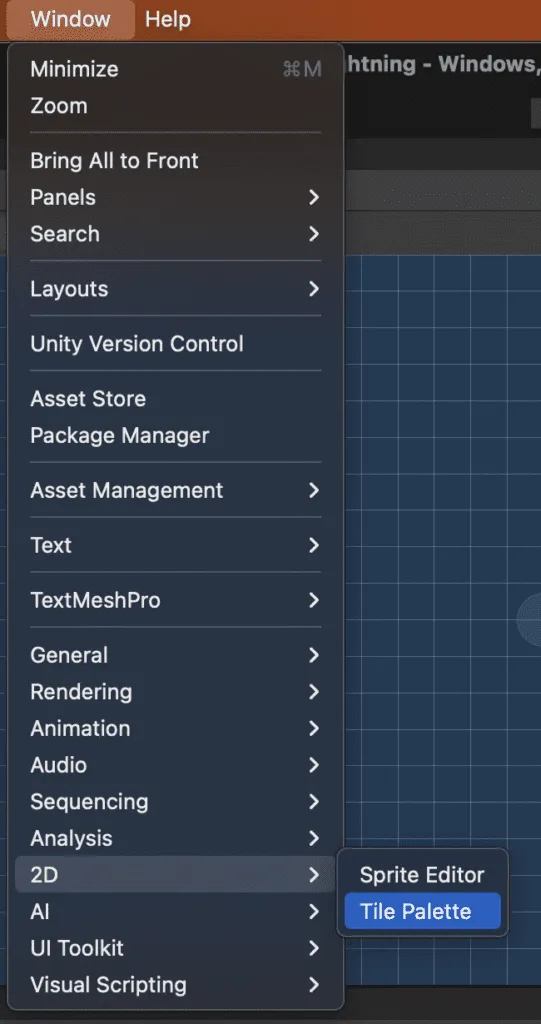The height and width of the screenshot is (1024, 541).
Task: Expand the AI submenu
Action: point(175,911)
